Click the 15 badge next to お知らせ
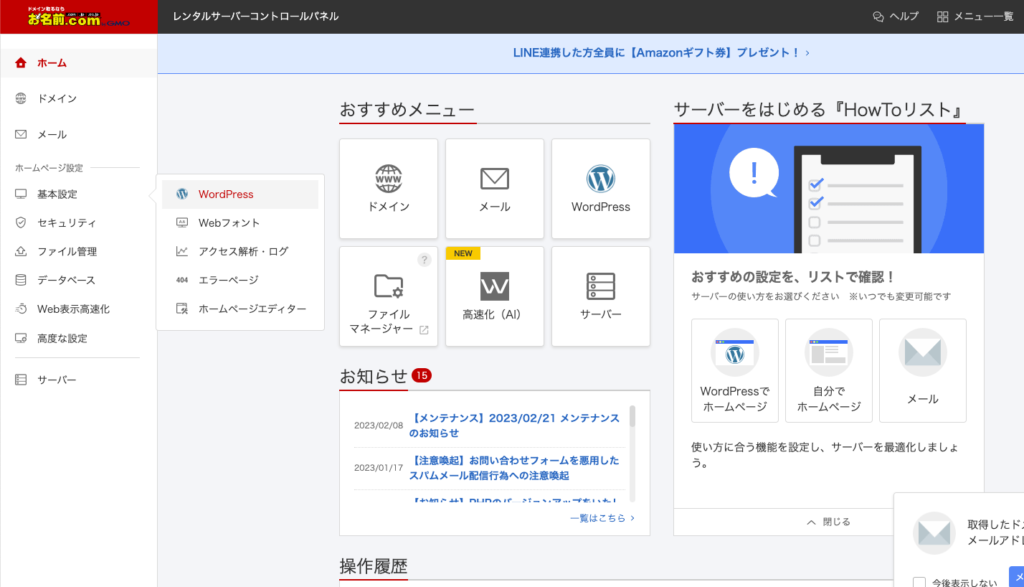 tap(421, 375)
